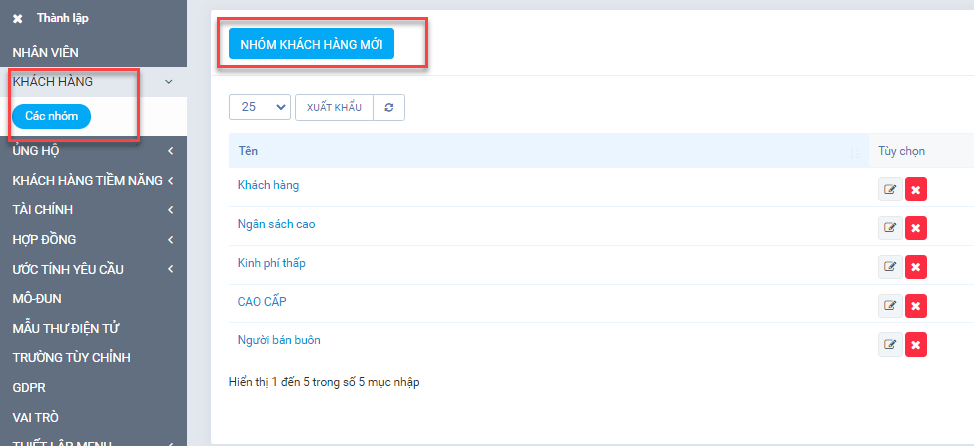Edit the Người bán buôn group
Screen dimensions: 974x446
click(889, 345)
